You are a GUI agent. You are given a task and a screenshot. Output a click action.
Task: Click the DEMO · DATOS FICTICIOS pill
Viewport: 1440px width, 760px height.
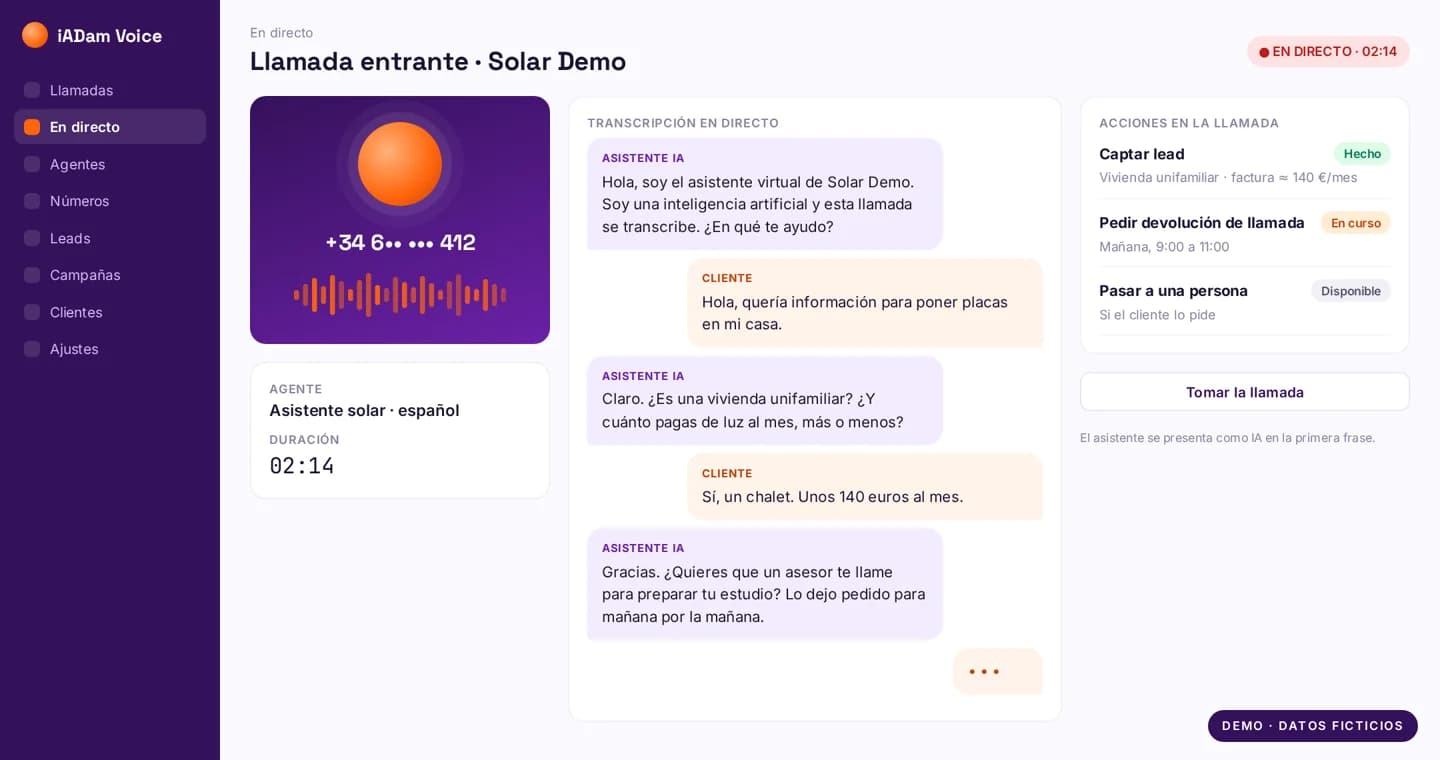click(1313, 726)
